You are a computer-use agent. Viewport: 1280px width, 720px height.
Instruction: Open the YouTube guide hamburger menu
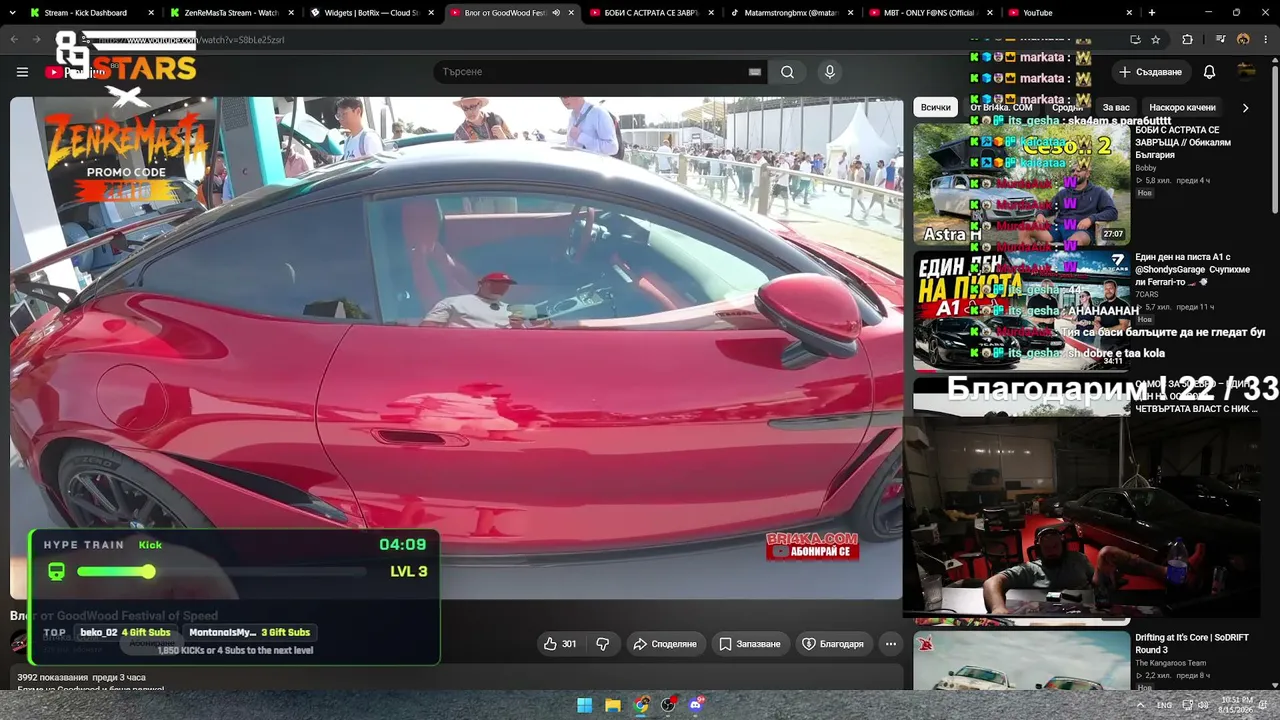tap(22, 72)
